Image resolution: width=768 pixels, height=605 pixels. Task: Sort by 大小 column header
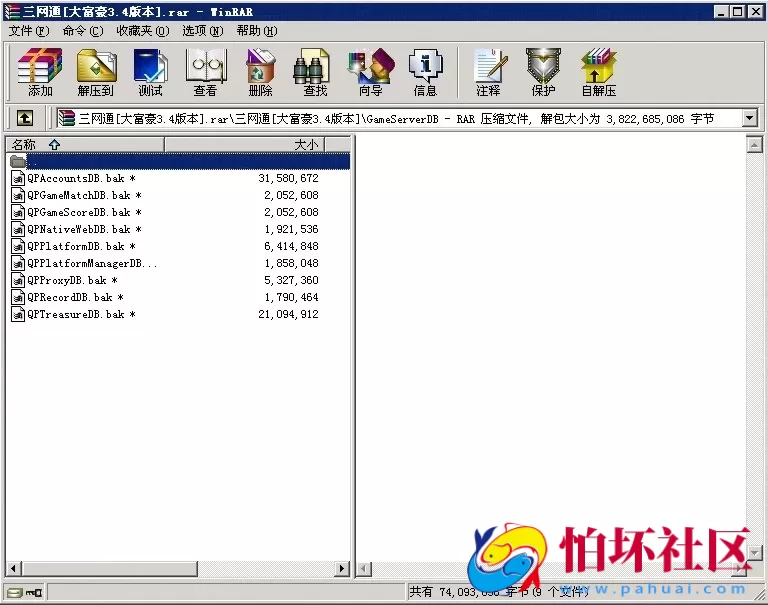[244, 145]
